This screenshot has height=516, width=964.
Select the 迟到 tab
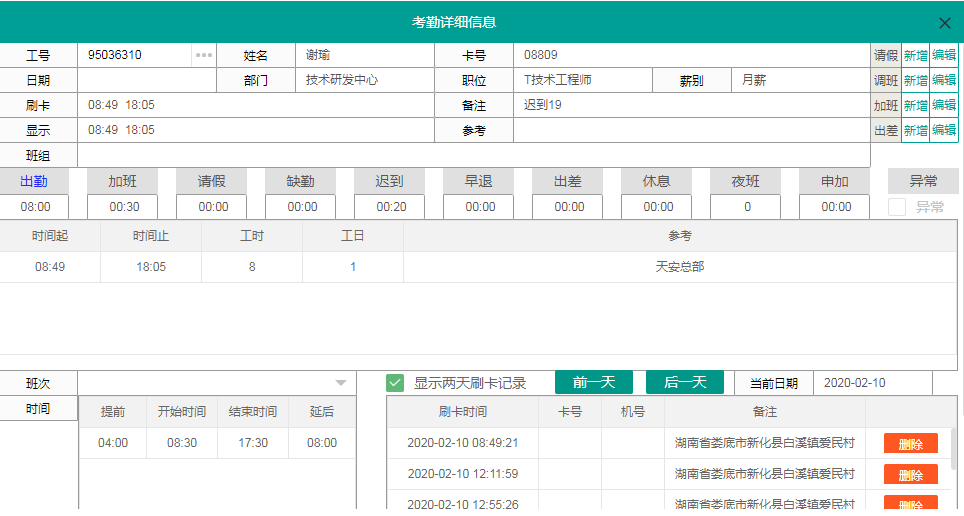(389, 181)
